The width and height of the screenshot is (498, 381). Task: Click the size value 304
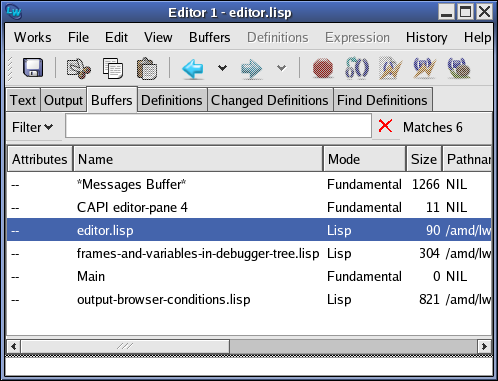pyautogui.click(x=429, y=253)
